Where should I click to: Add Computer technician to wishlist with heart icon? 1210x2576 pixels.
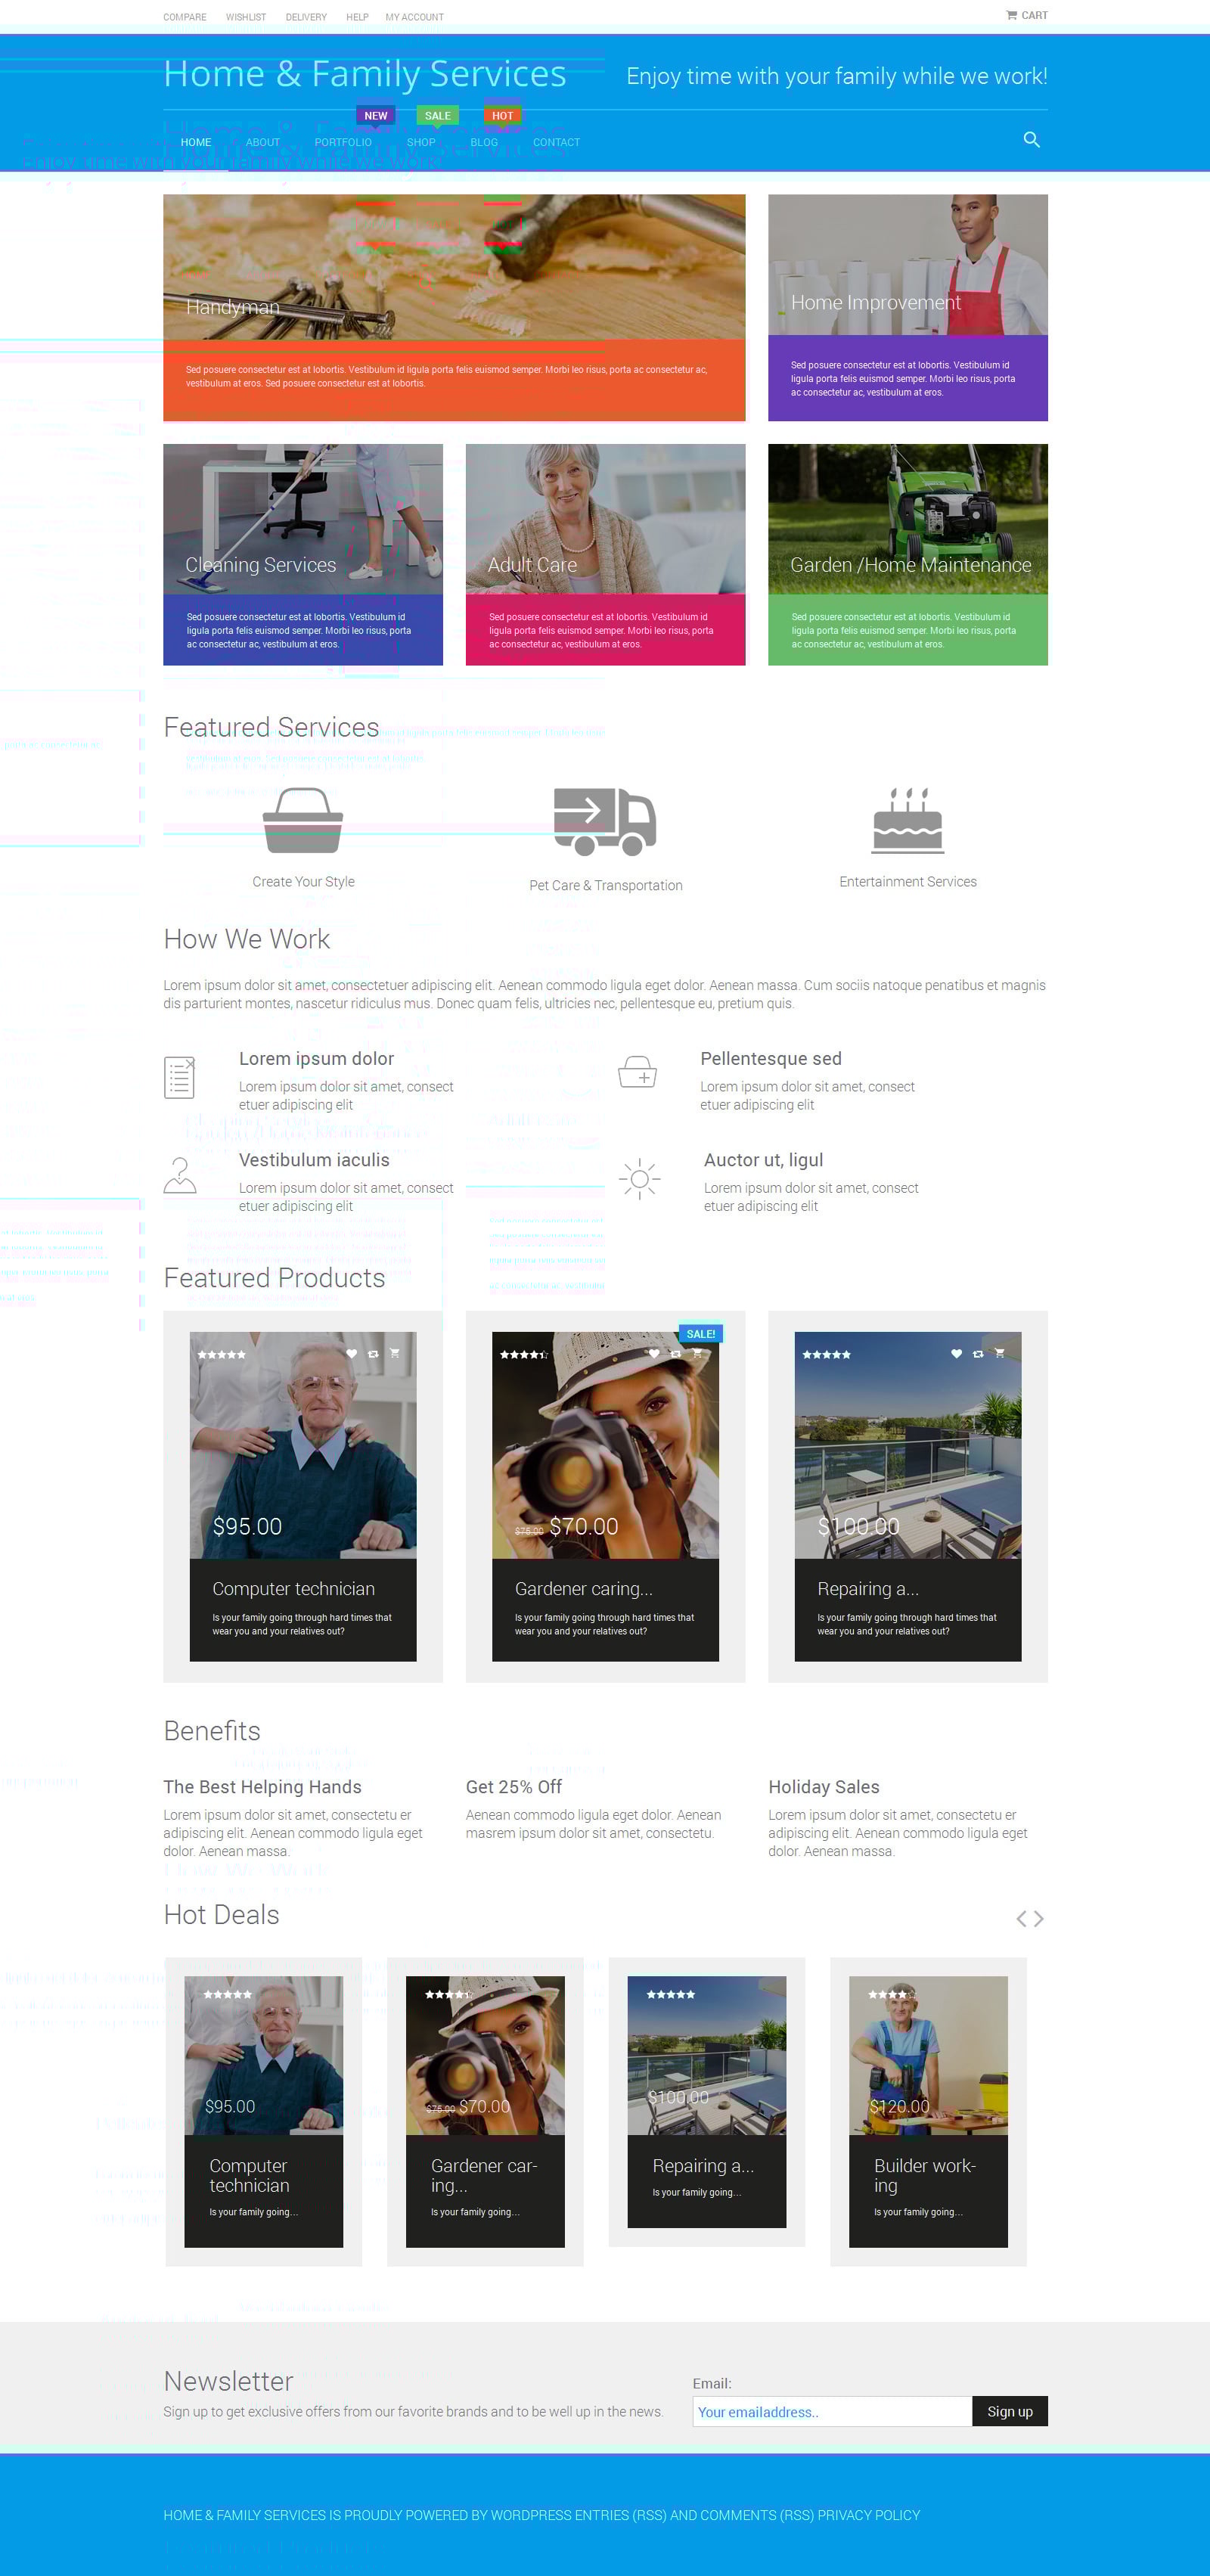click(351, 1353)
